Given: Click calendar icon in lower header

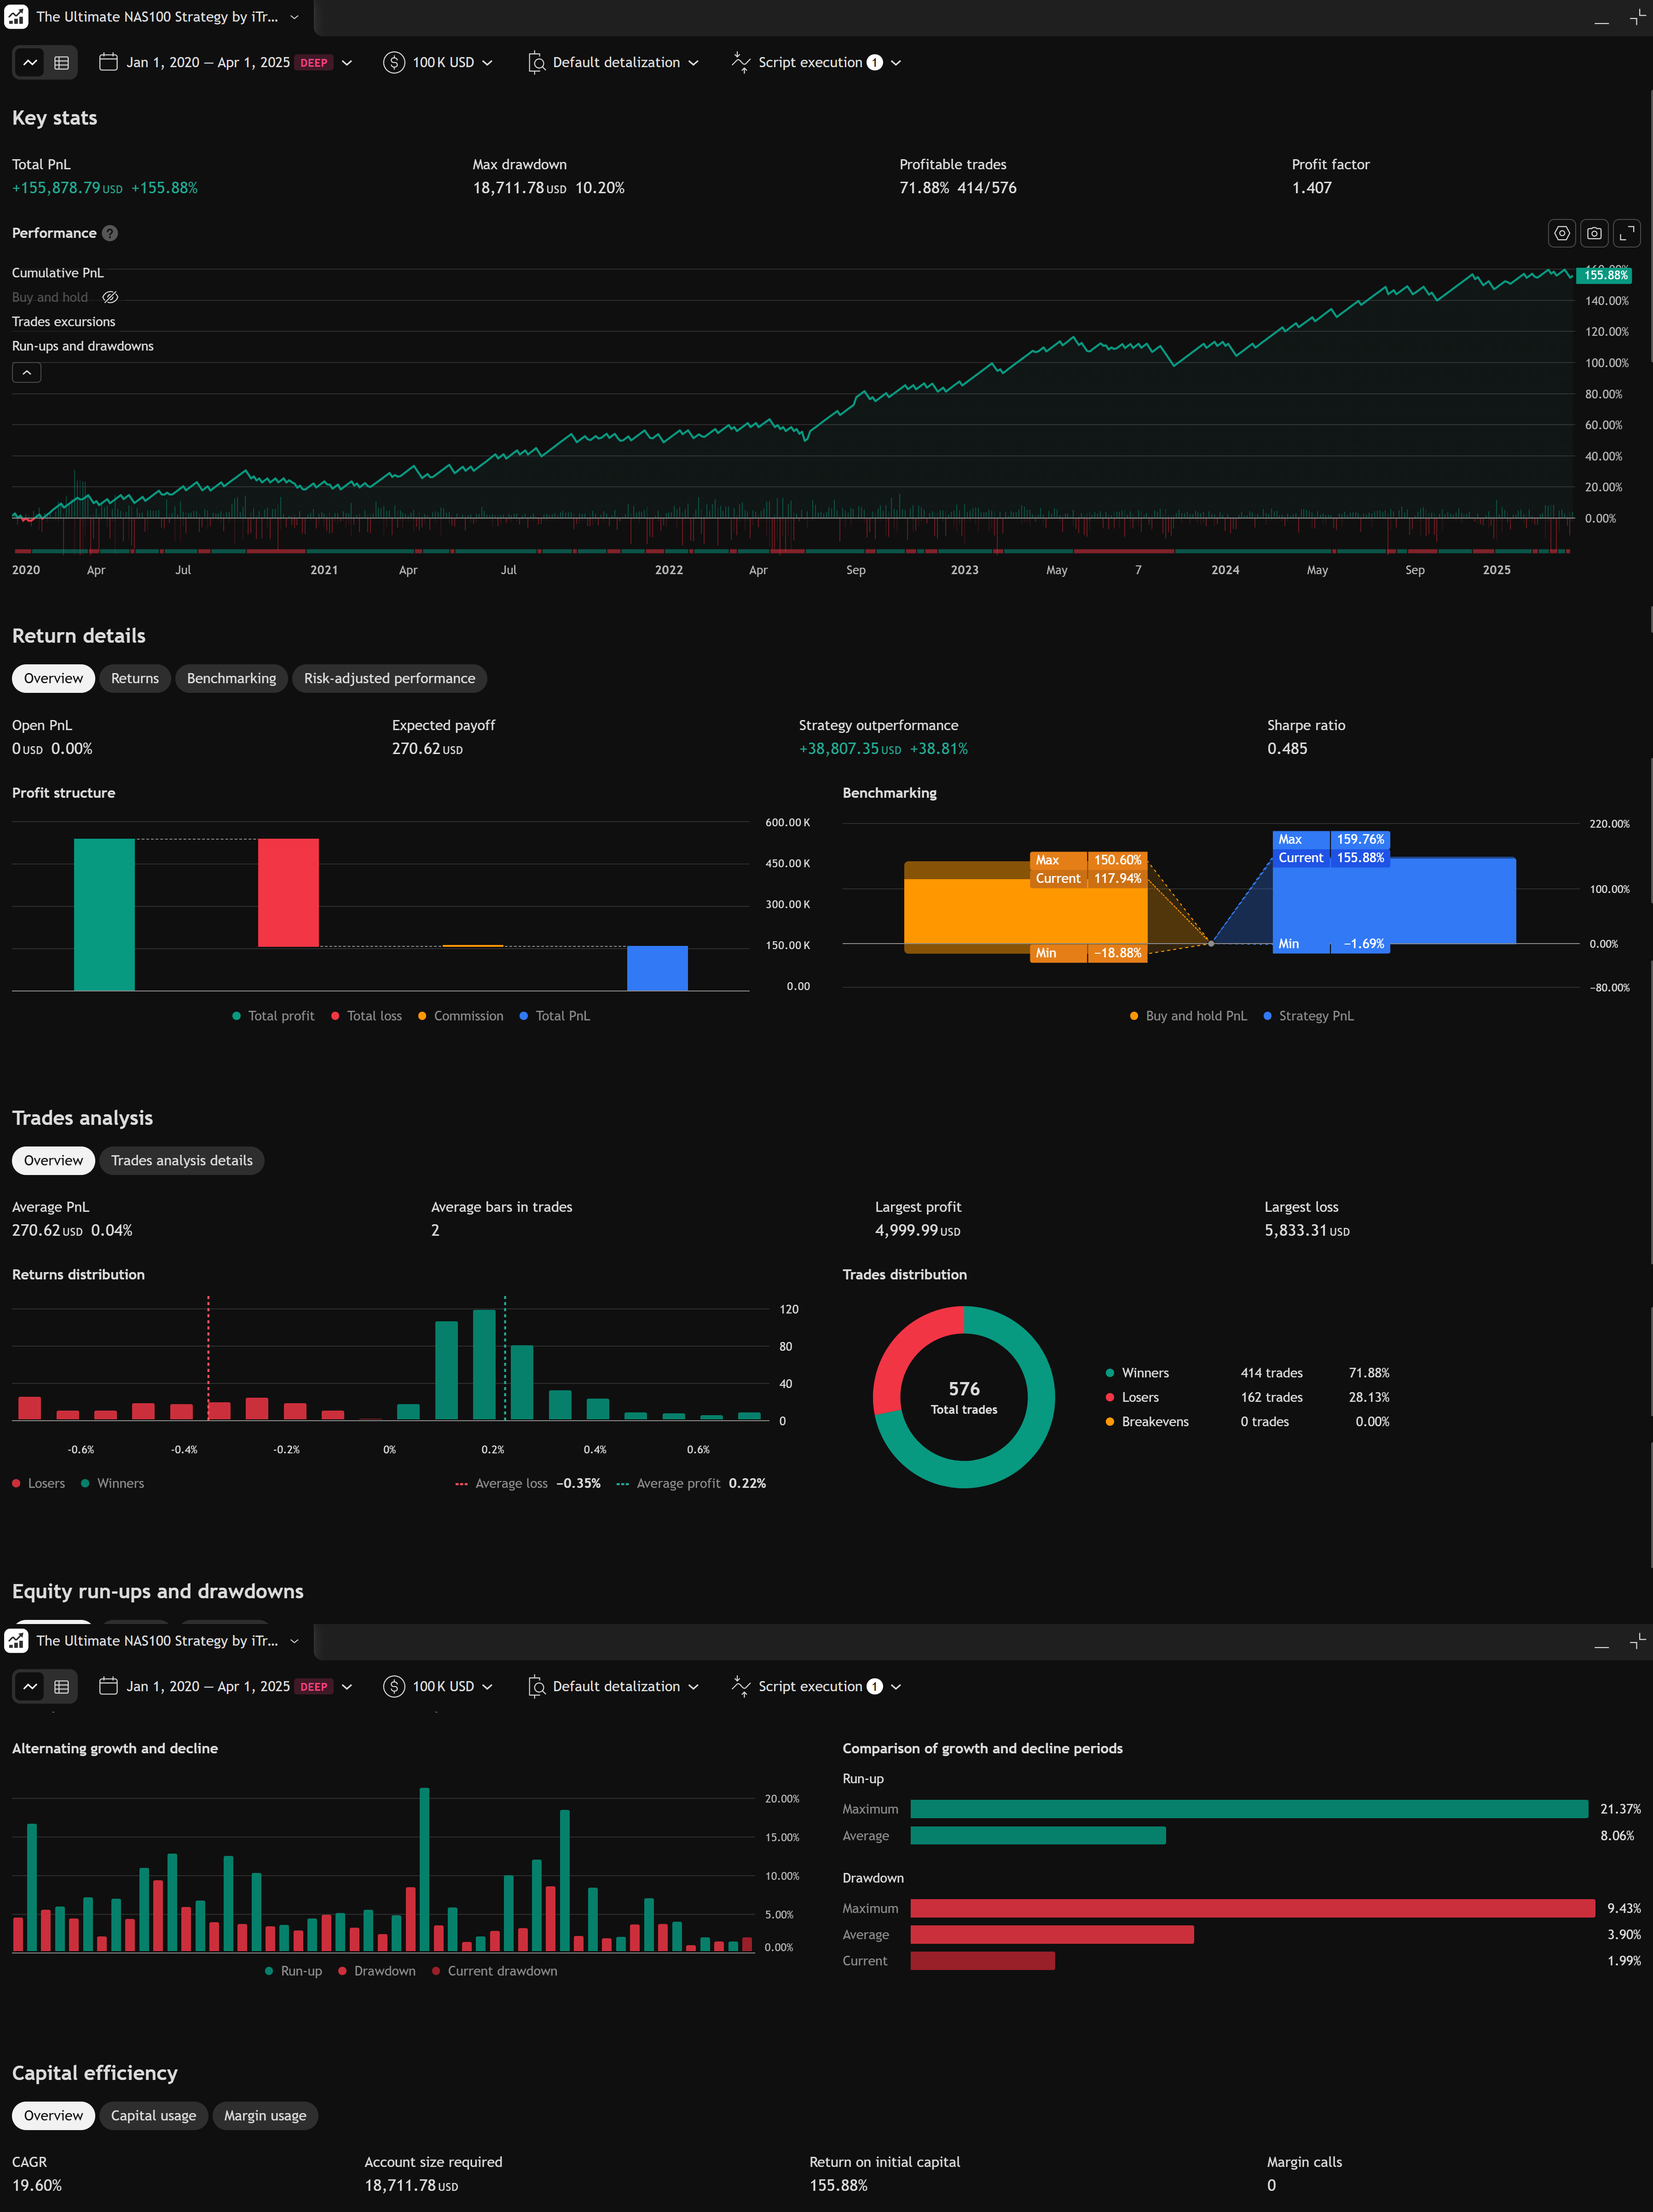Looking at the screenshot, I should (x=108, y=1686).
